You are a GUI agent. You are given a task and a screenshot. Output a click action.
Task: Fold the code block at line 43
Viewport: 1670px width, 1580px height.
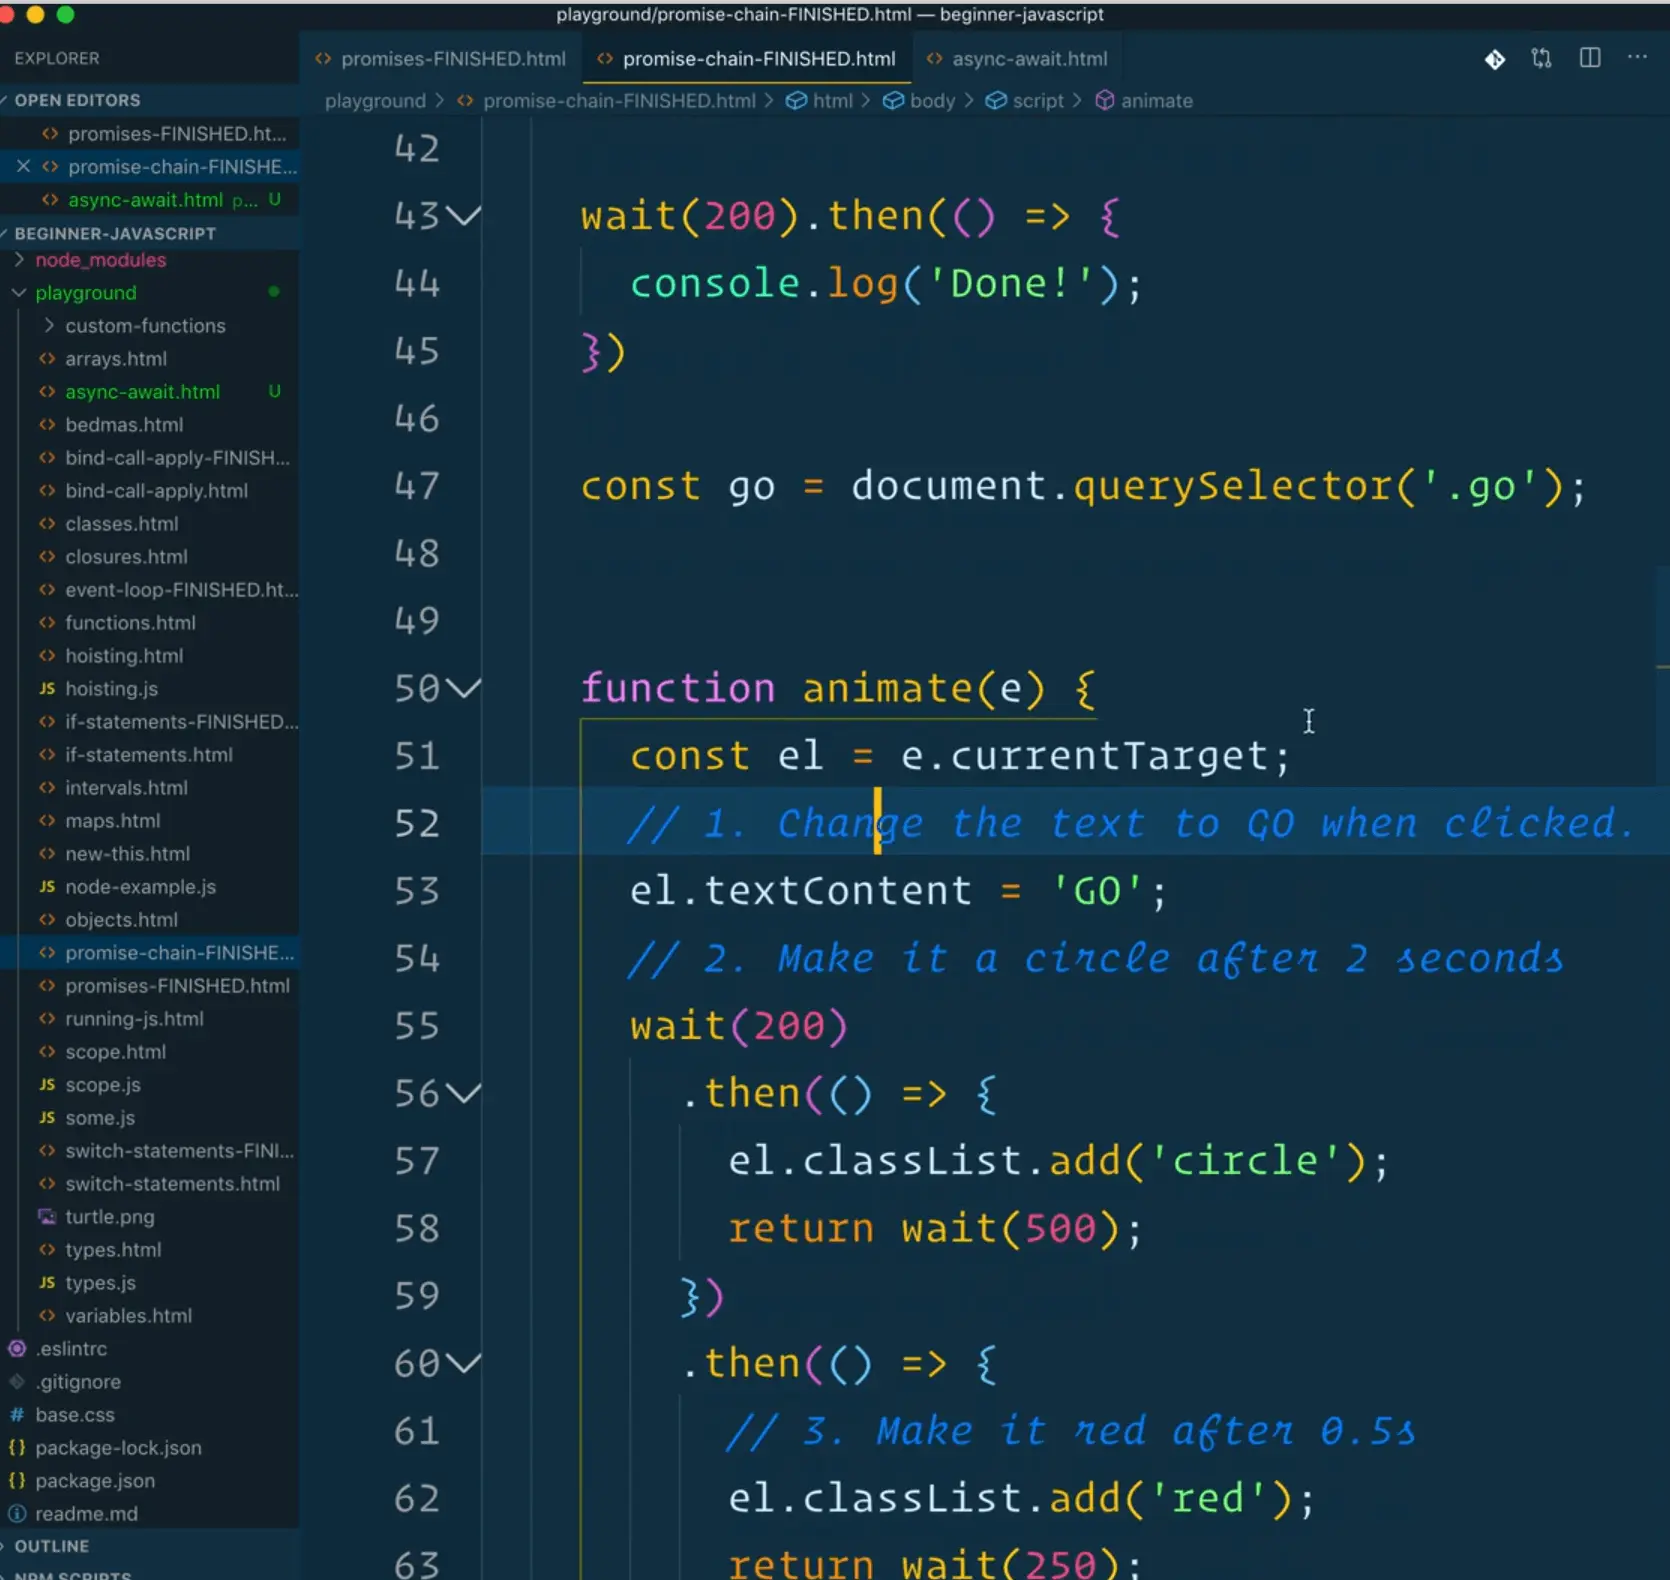463,215
